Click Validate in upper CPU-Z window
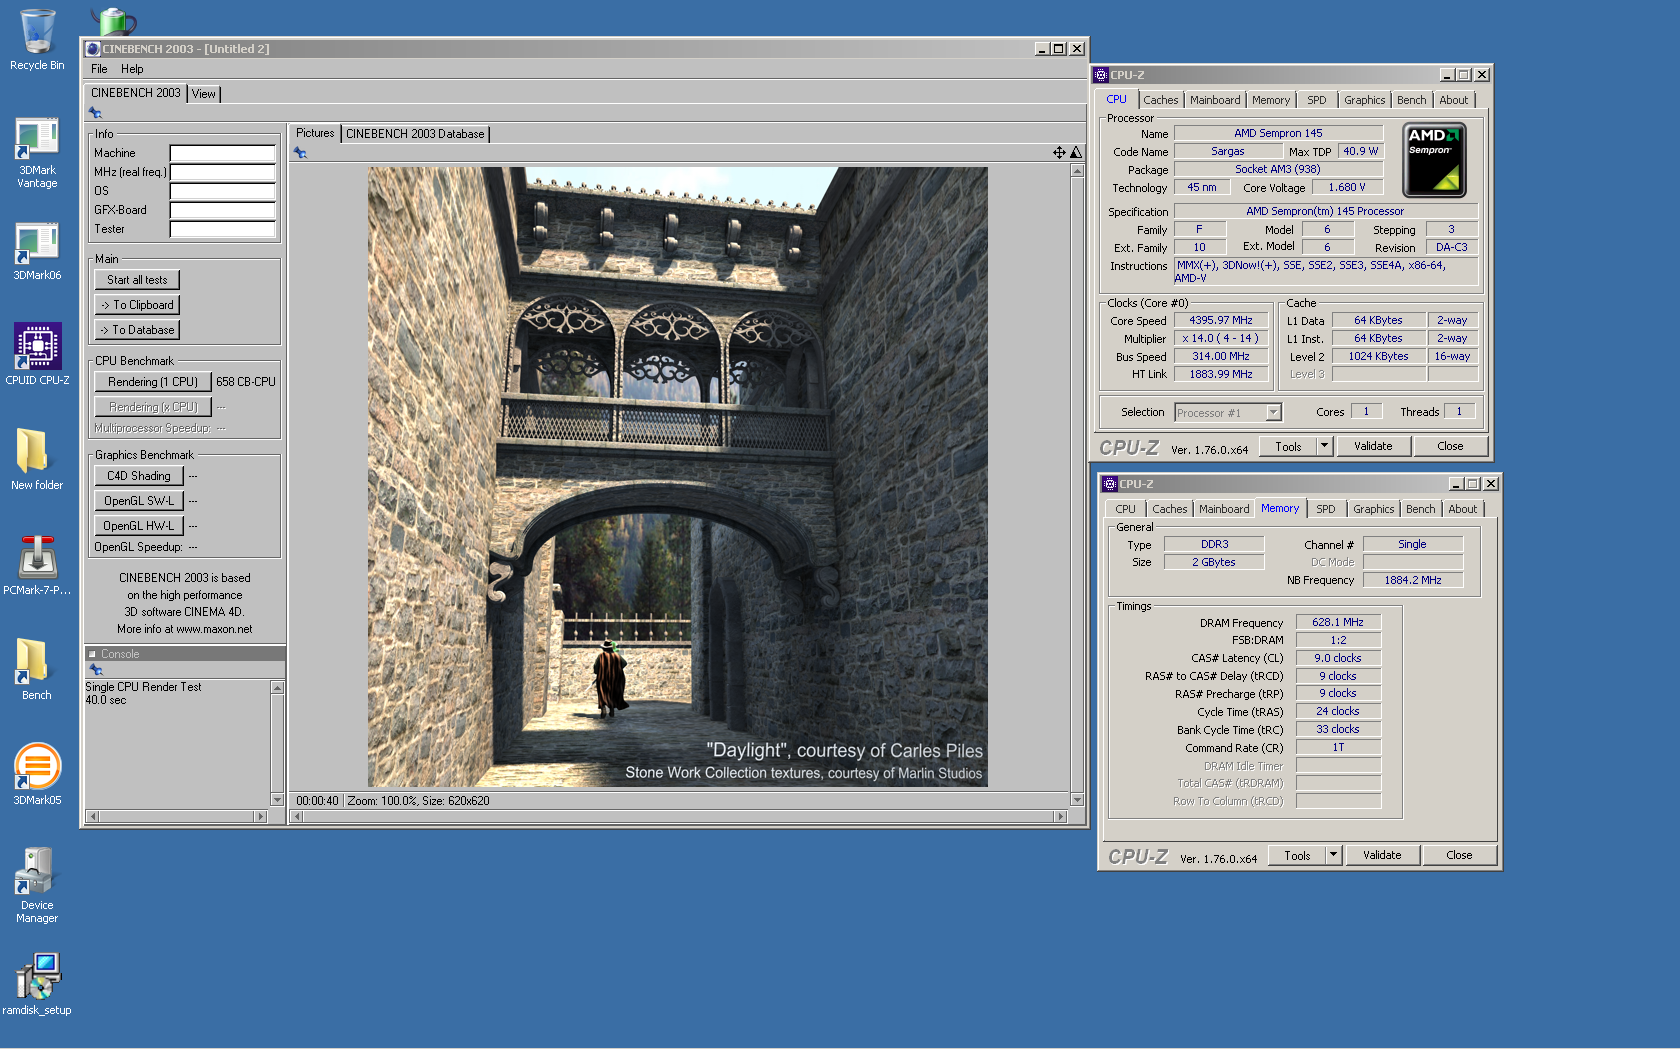The height and width of the screenshot is (1050, 1680). tap(1373, 446)
